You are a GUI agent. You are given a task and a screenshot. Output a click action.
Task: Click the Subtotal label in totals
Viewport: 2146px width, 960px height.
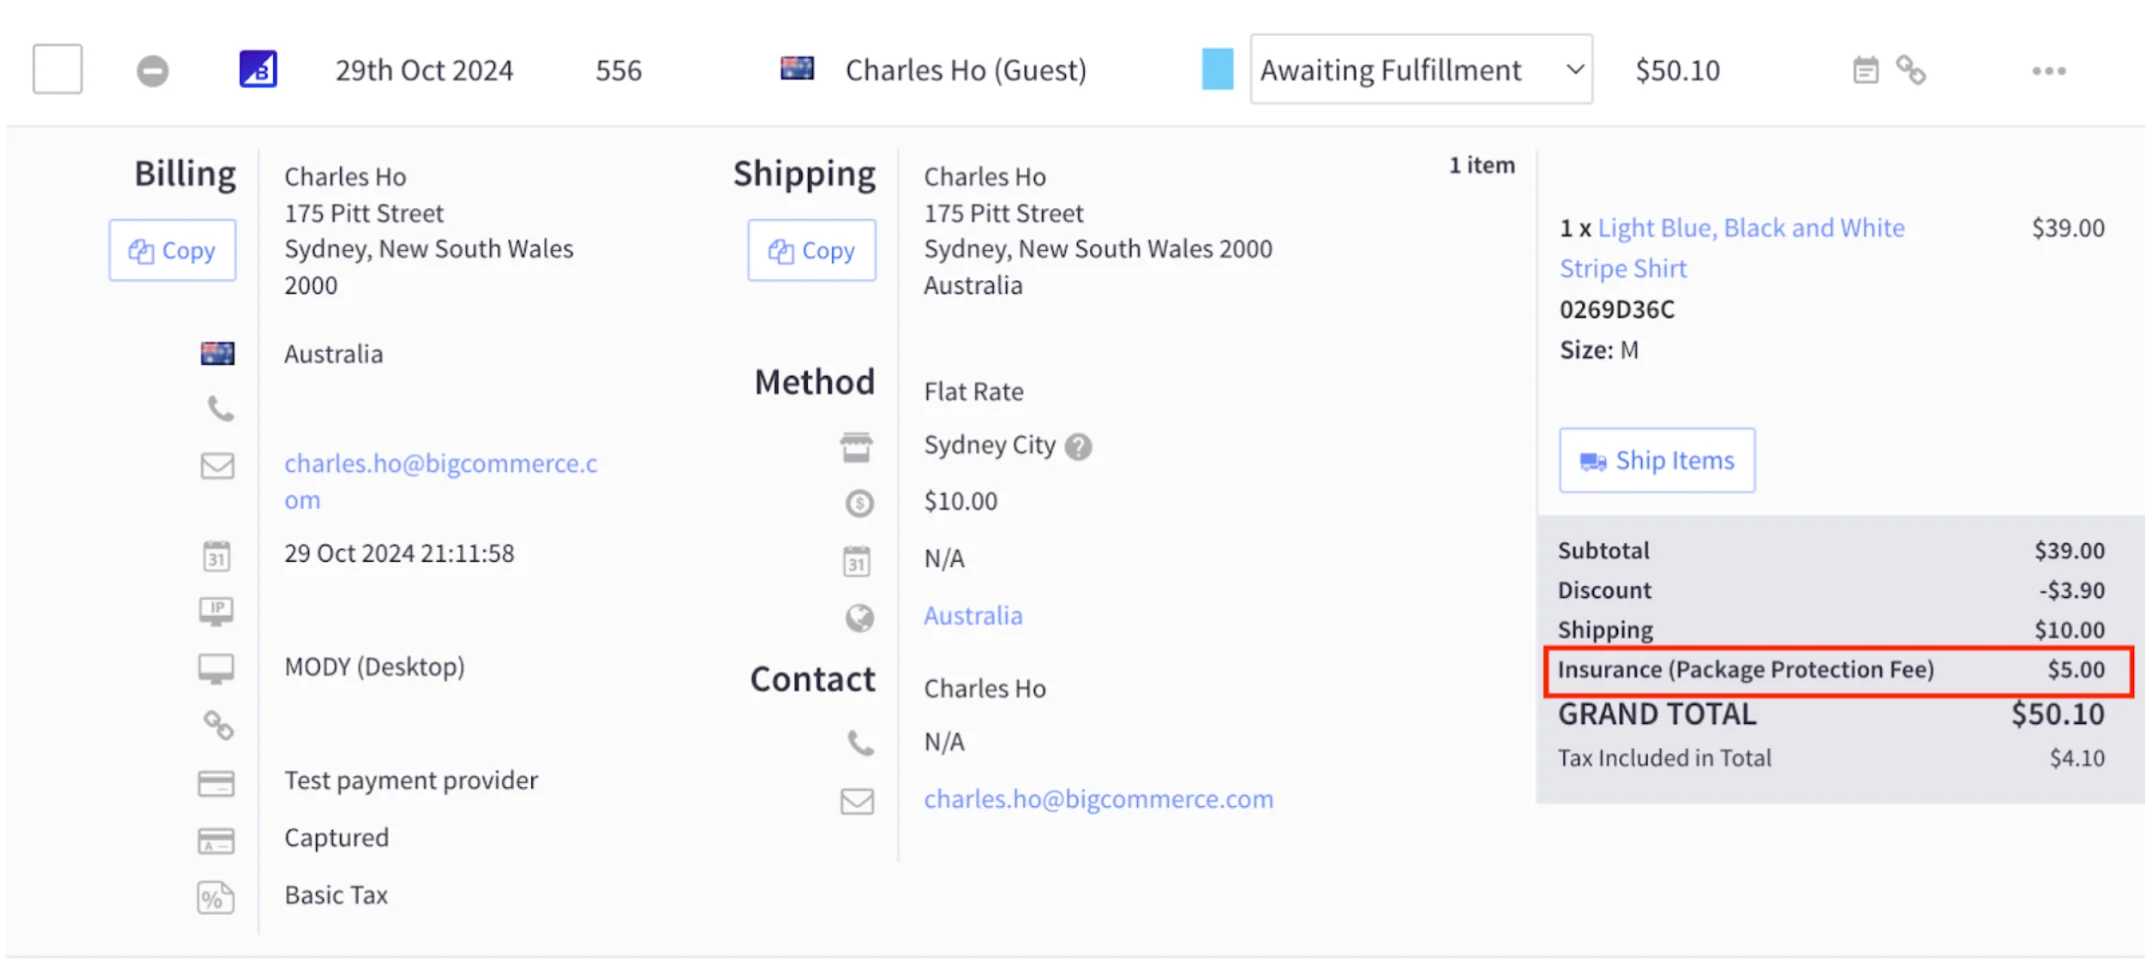pos(1604,550)
